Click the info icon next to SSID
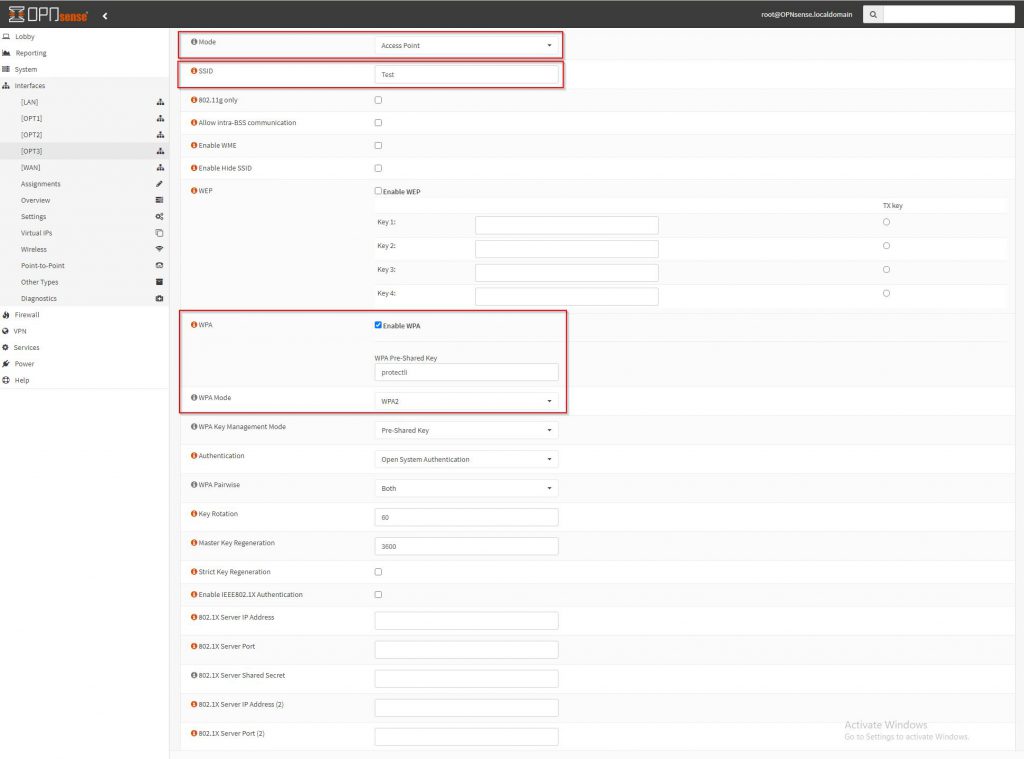Viewport: 1024px width, 759px height. pyautogui.click(x=194, y=71)
